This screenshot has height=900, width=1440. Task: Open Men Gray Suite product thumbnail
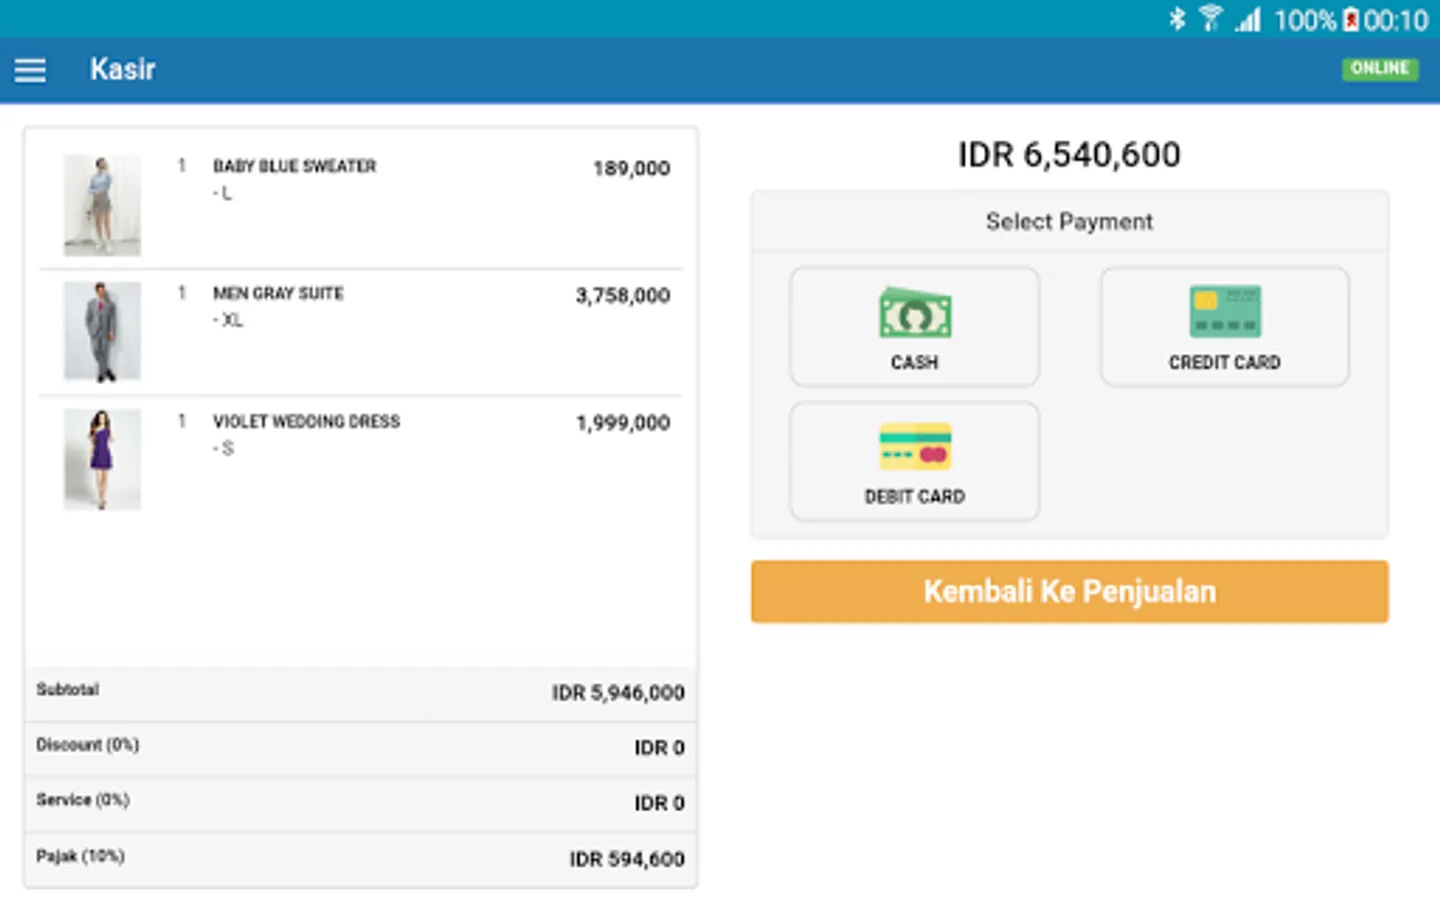102,331
